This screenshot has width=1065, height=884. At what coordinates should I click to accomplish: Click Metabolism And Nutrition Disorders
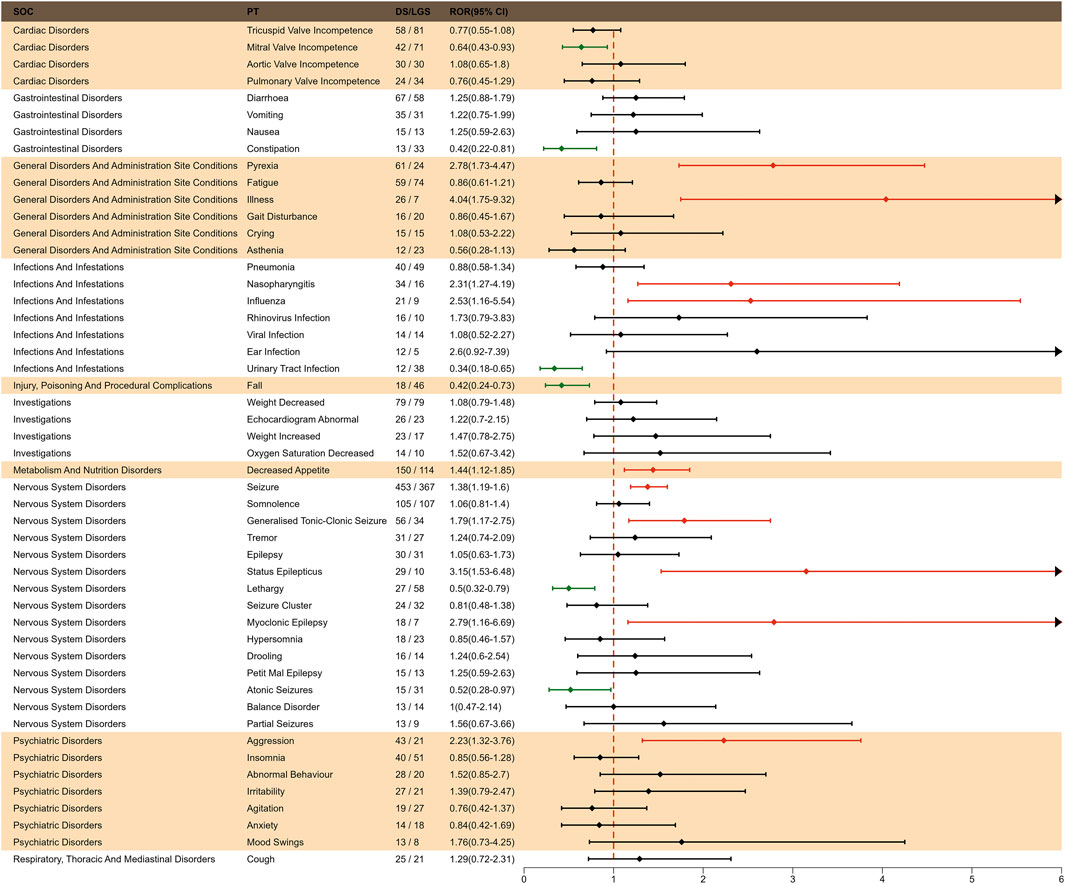87,470
